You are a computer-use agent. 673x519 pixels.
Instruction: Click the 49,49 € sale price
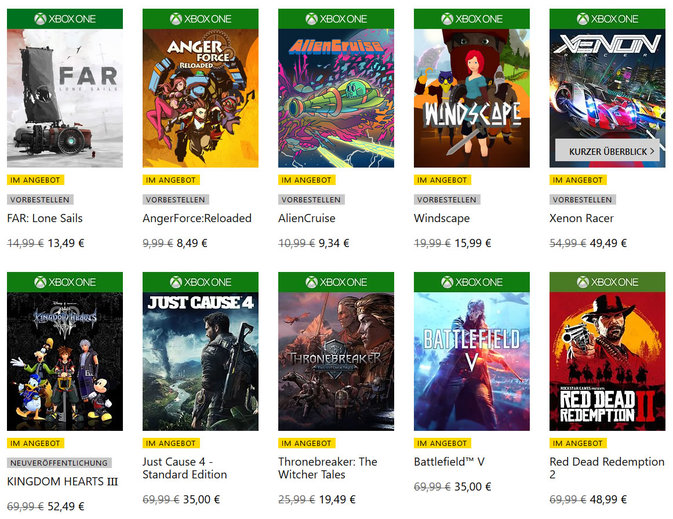(609, 243)
